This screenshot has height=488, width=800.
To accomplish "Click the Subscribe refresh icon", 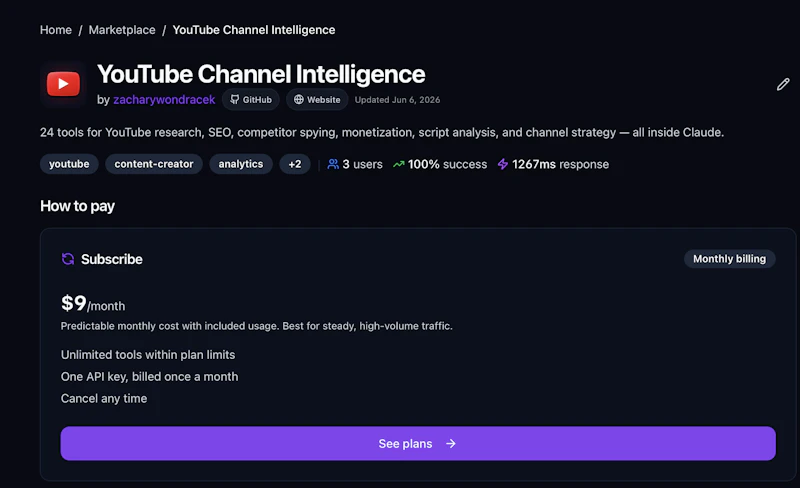I will click(x=68, y=259).
